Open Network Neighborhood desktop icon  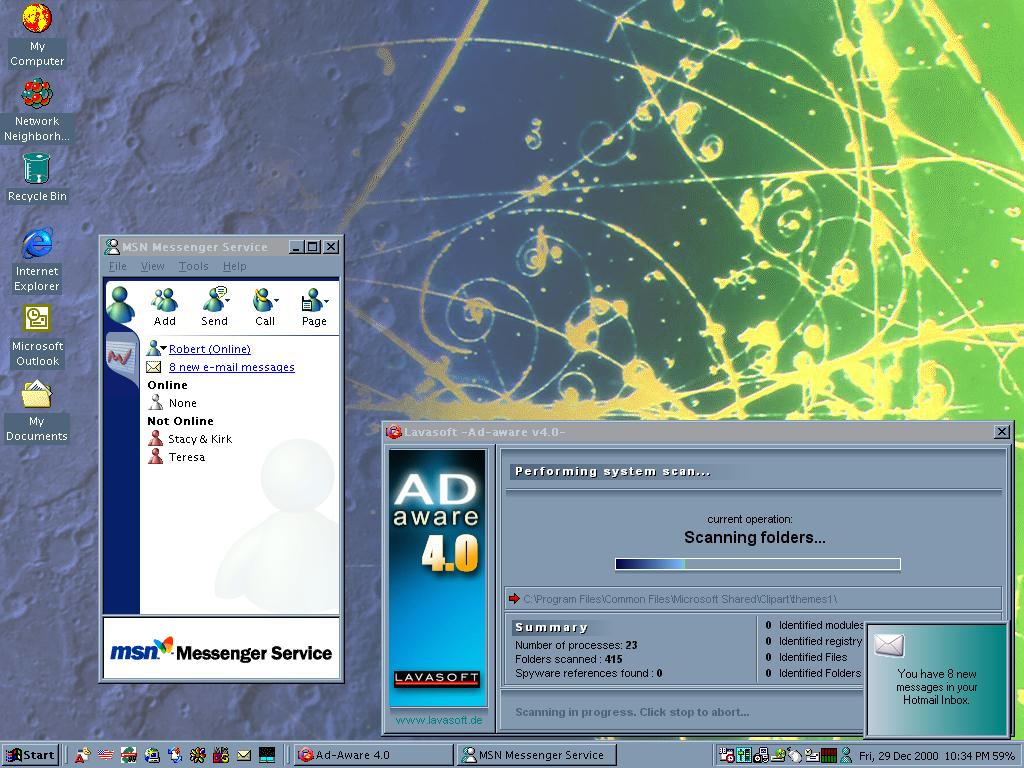click(37, 95)
